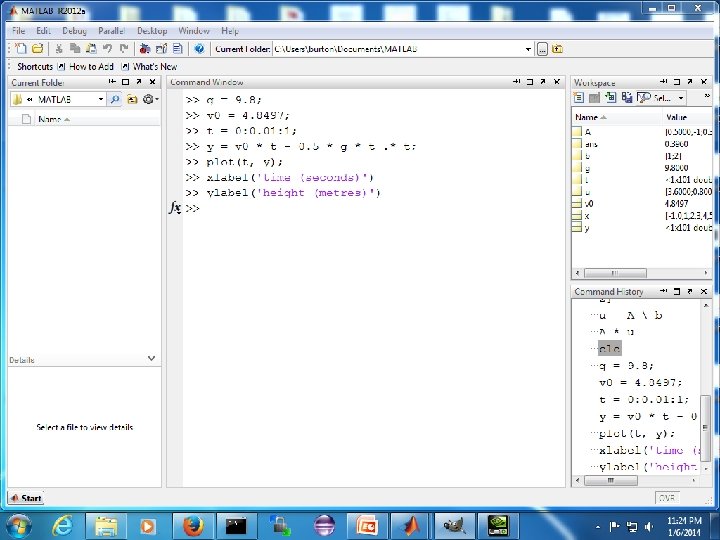Click the Browse for folder ellipsis button

(x=542, y=48)
